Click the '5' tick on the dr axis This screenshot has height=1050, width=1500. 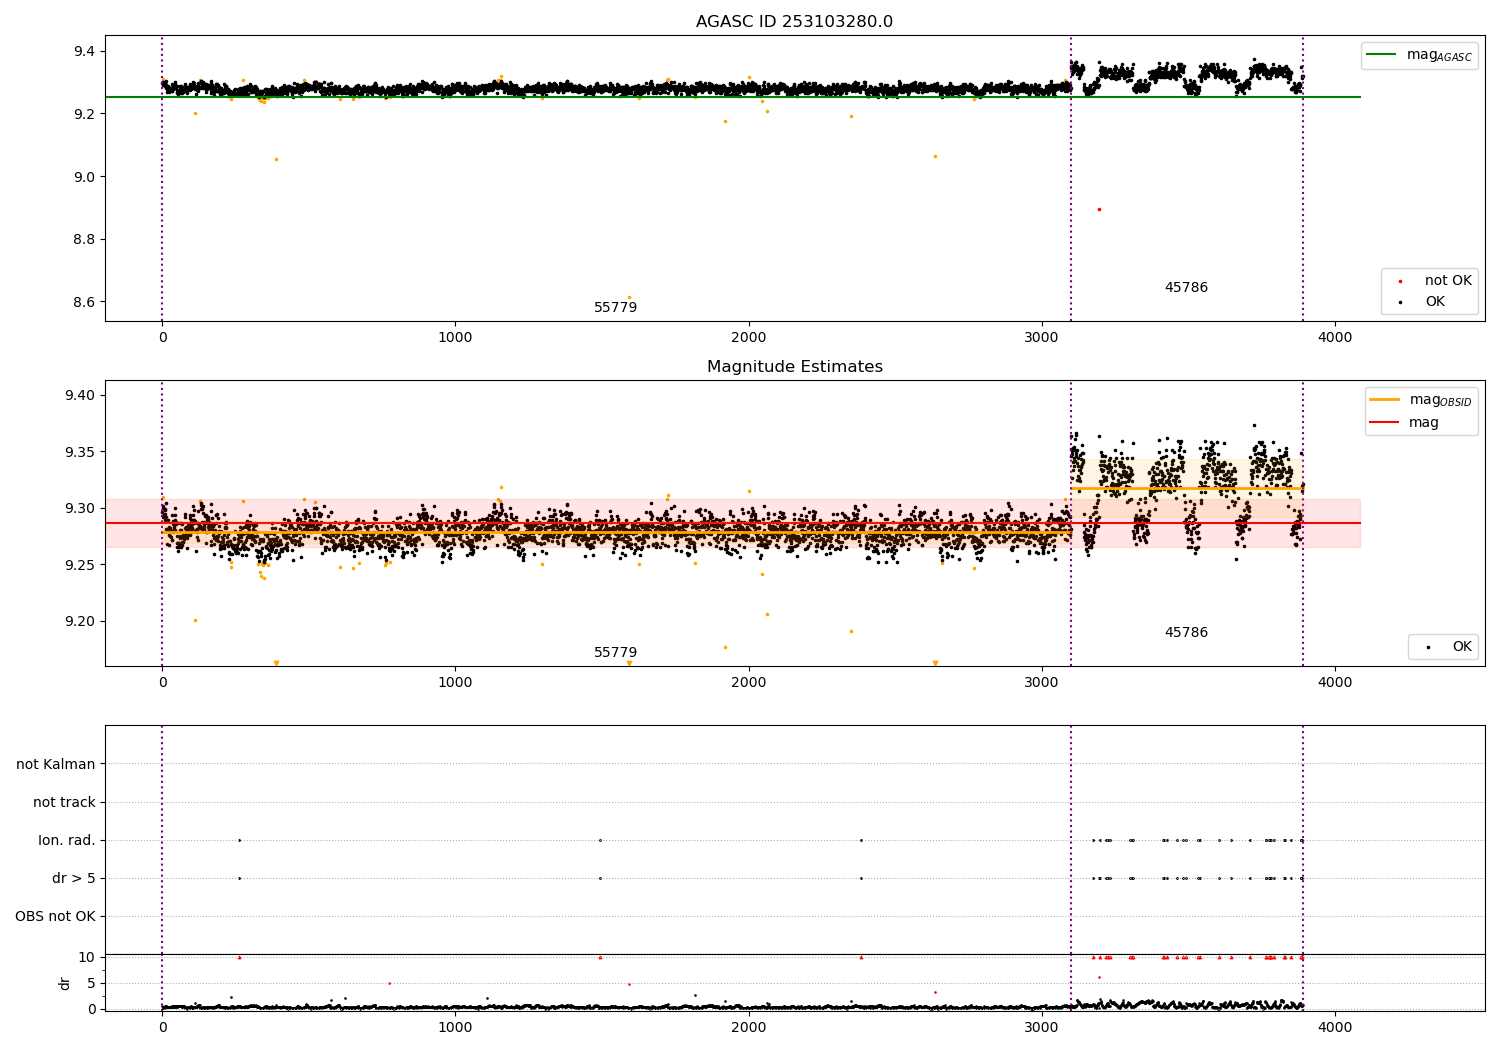click(91, 984)
